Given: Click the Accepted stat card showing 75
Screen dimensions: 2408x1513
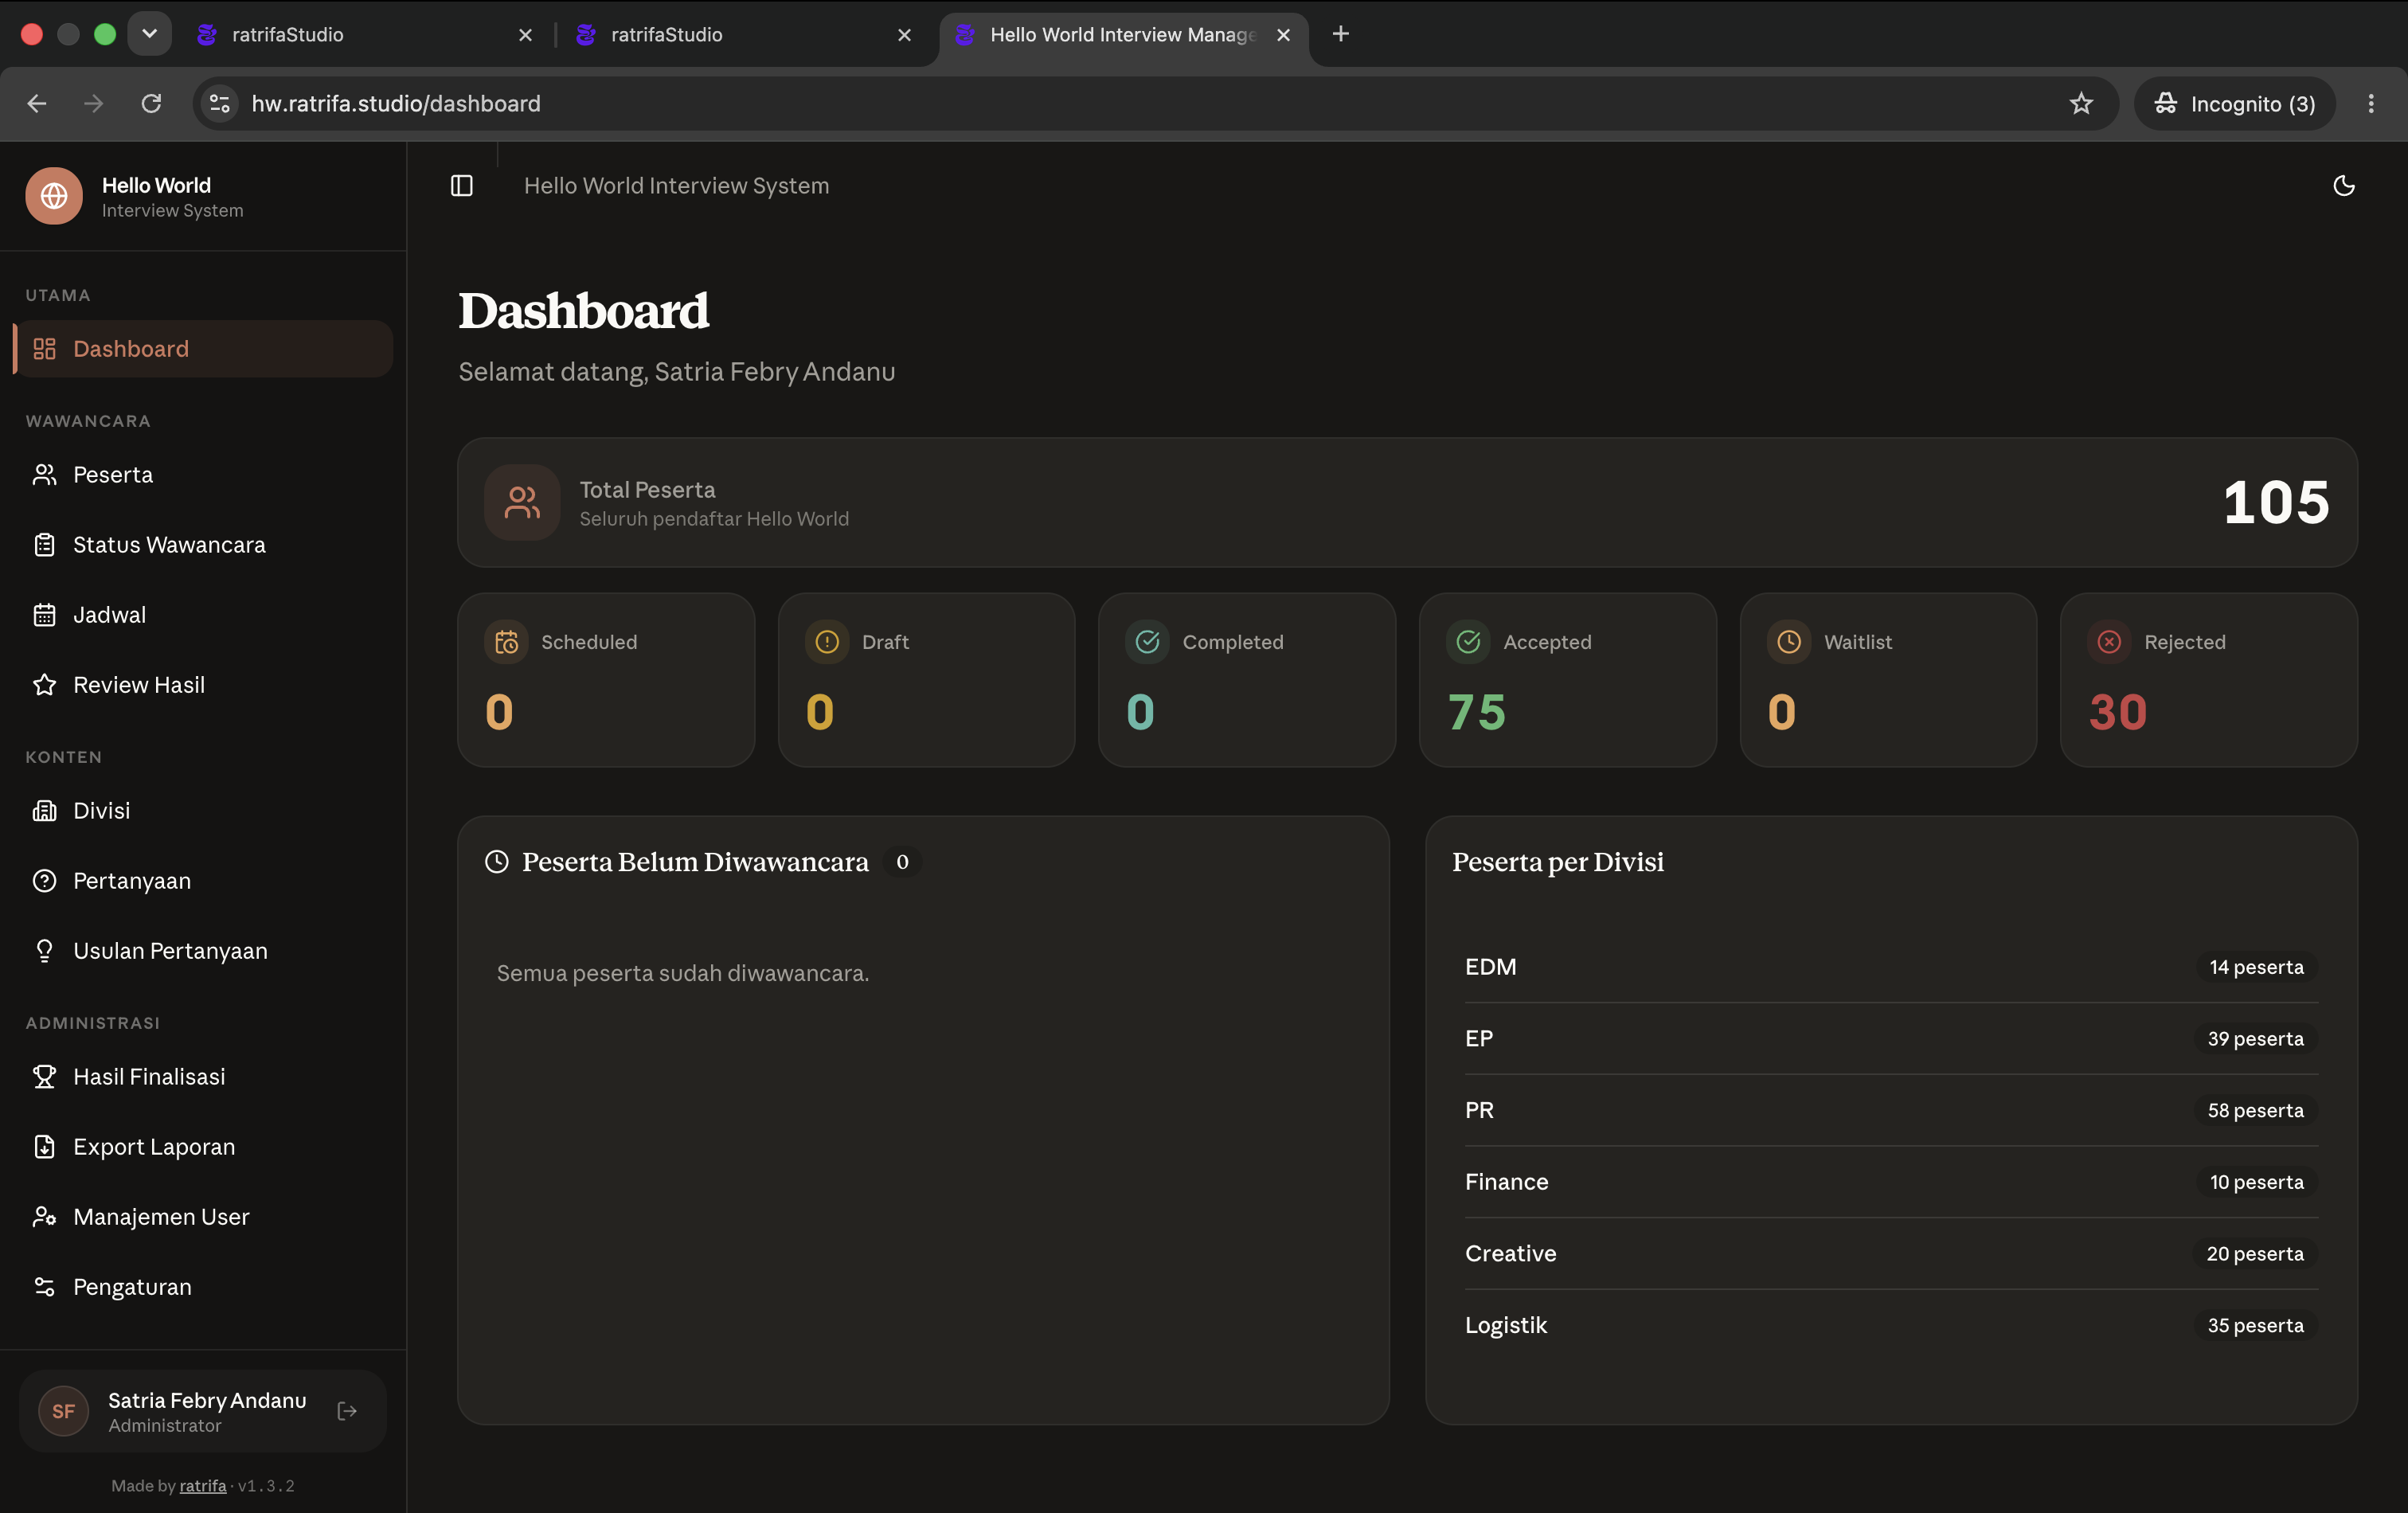Looking at the screenshot, I should click(x=1567, y=680).
